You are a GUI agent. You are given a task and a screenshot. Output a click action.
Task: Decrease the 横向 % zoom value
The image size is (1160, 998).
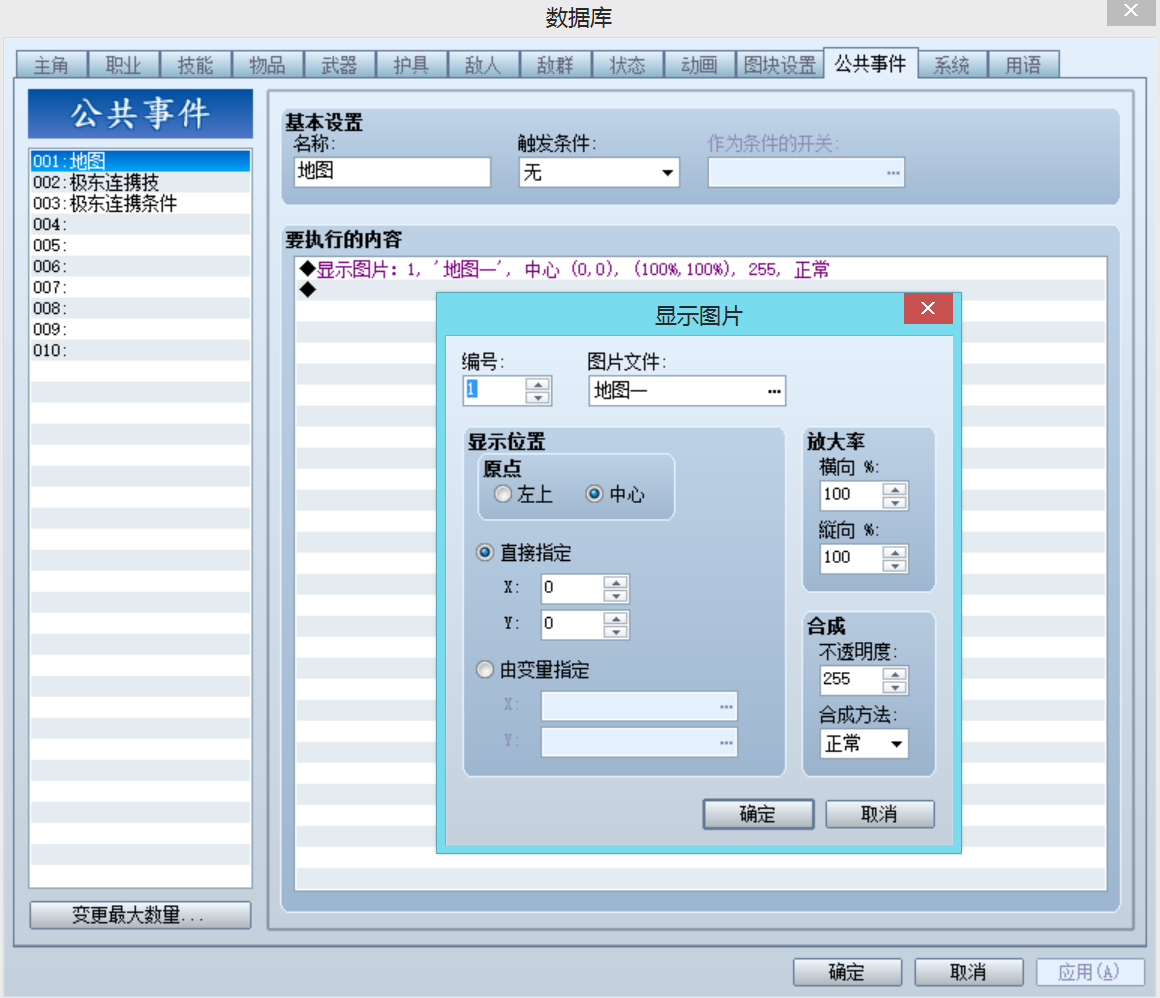click(x=894, y=503)
